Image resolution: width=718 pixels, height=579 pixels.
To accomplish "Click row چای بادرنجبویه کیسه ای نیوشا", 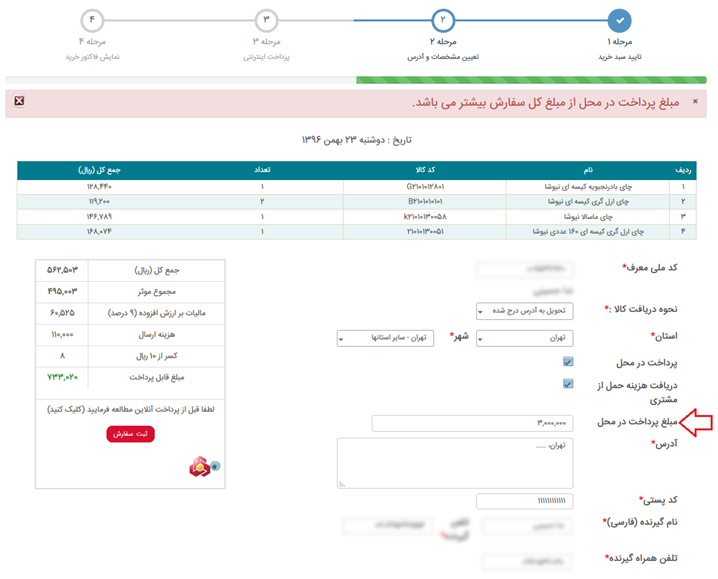I will click(x=357, y=187).
